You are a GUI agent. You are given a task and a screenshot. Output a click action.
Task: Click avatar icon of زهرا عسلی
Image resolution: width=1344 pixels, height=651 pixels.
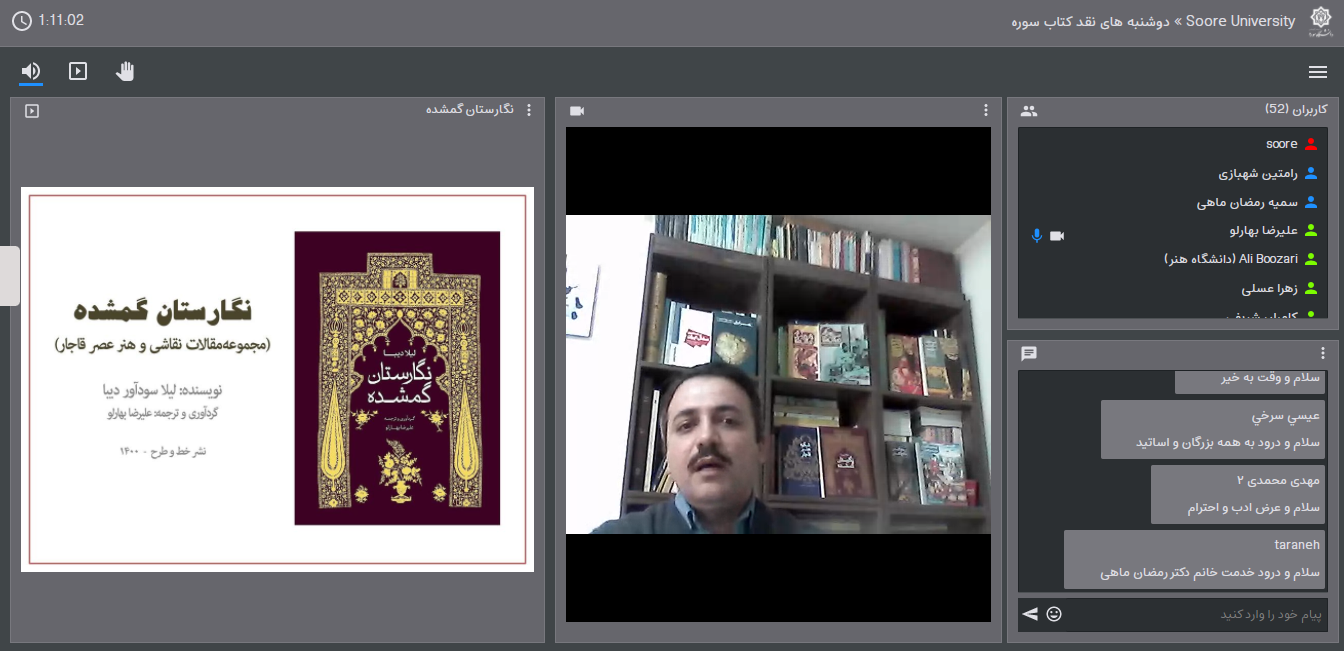1311,289
